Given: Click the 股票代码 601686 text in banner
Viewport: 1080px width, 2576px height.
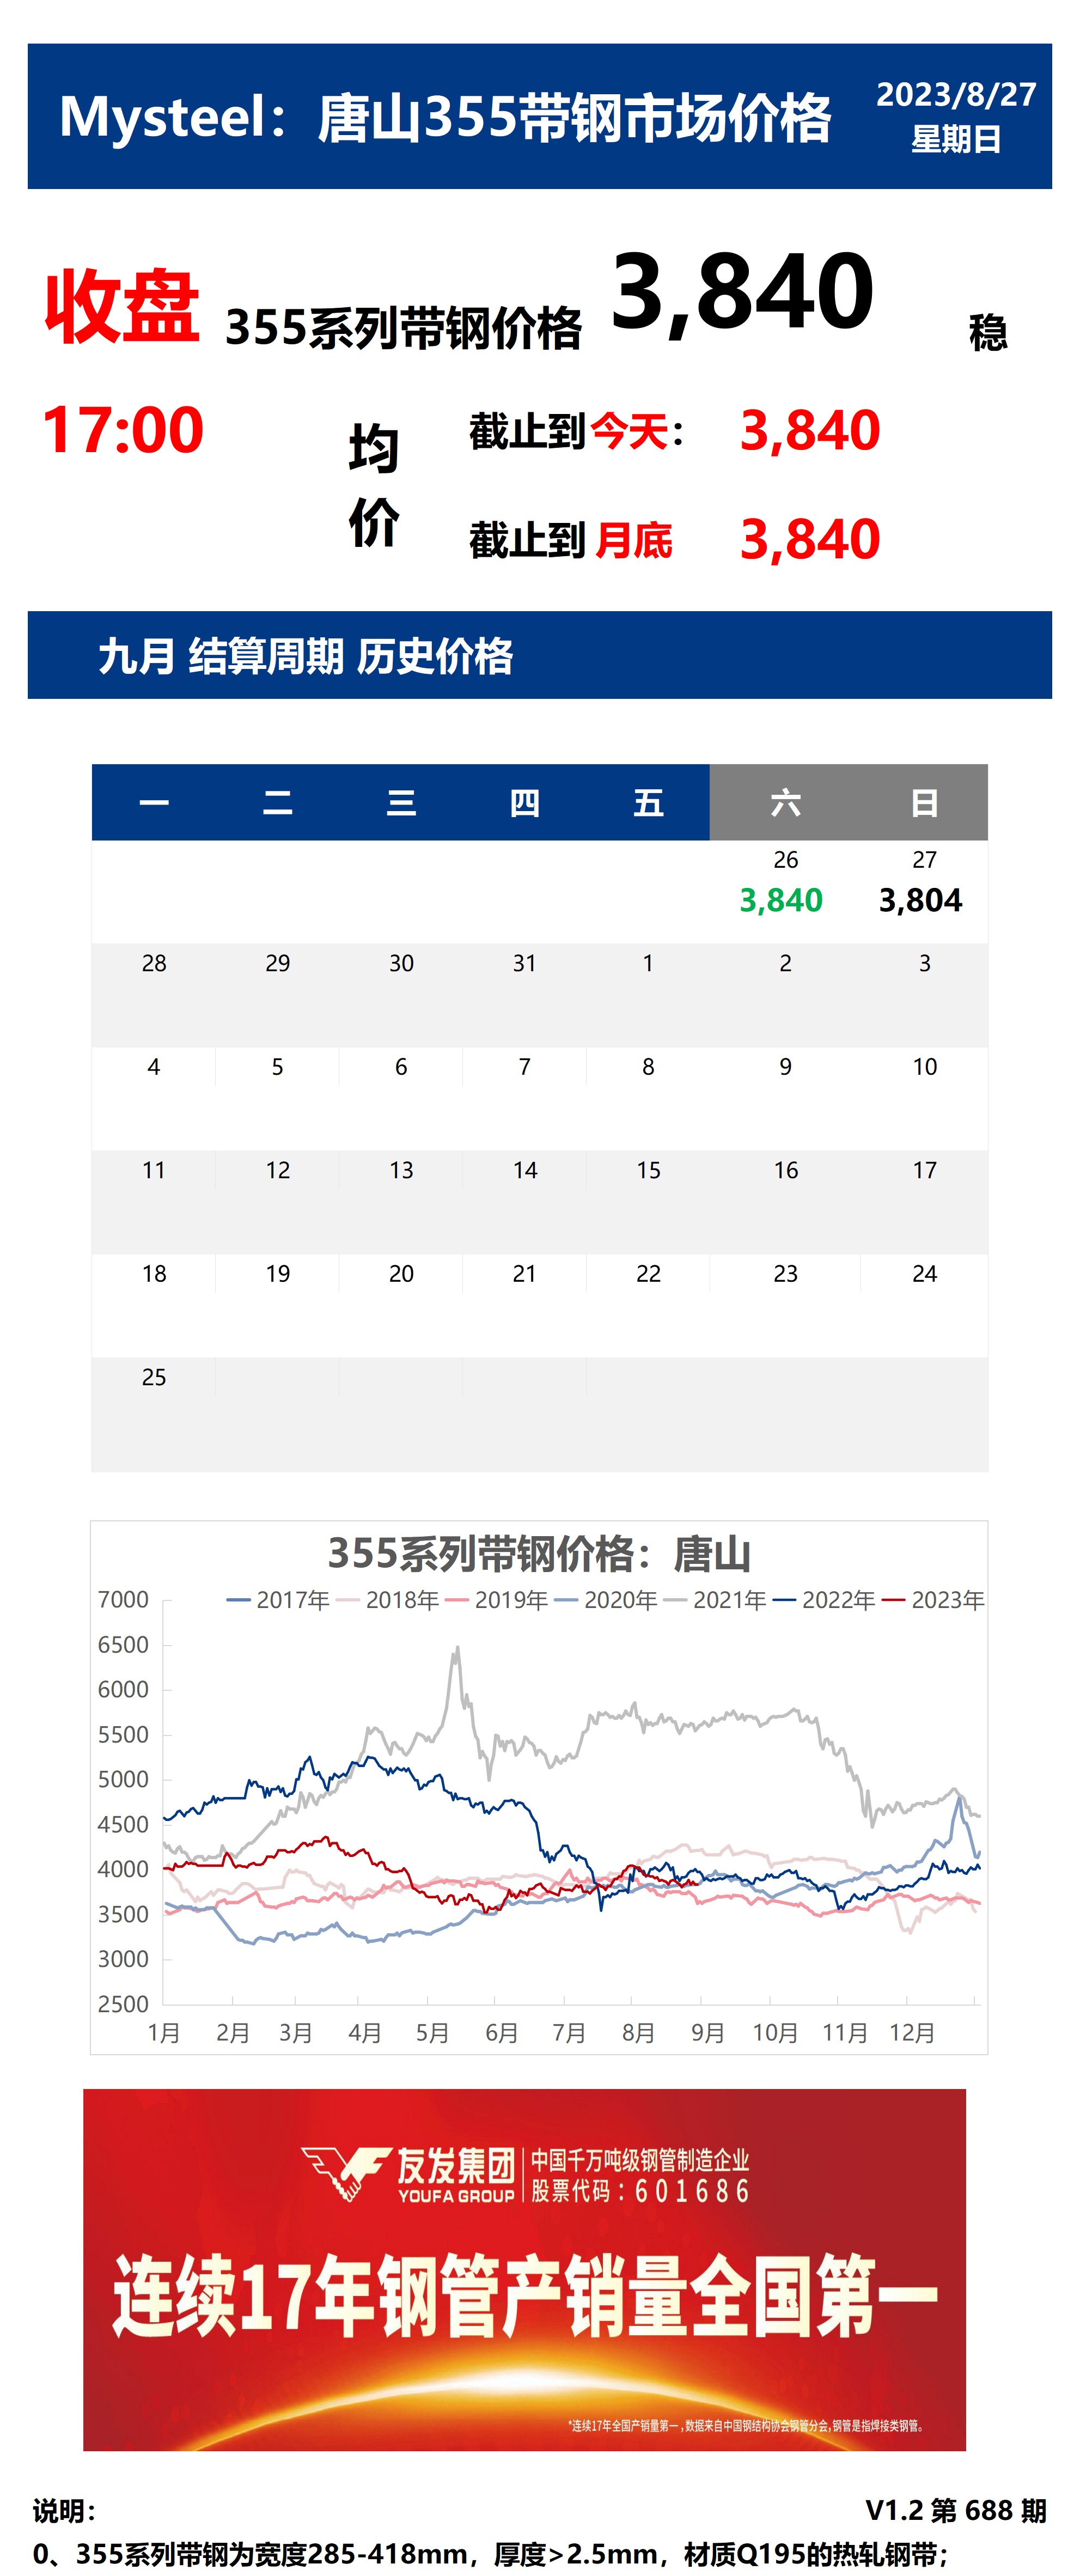Looking at the screenshot, I should (x=640, y=2191).
